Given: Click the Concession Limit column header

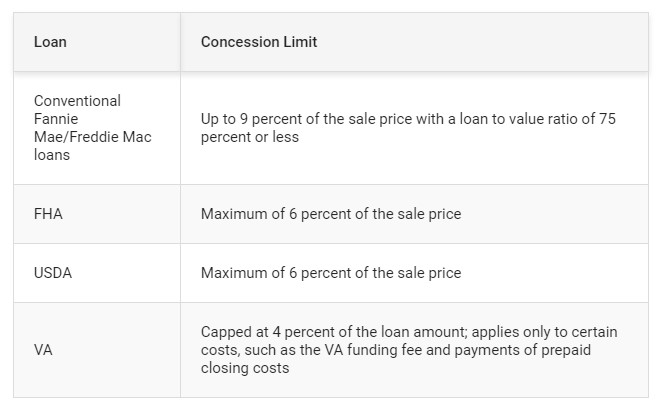Looking at the screenshot, I should (x=259, y=42).
